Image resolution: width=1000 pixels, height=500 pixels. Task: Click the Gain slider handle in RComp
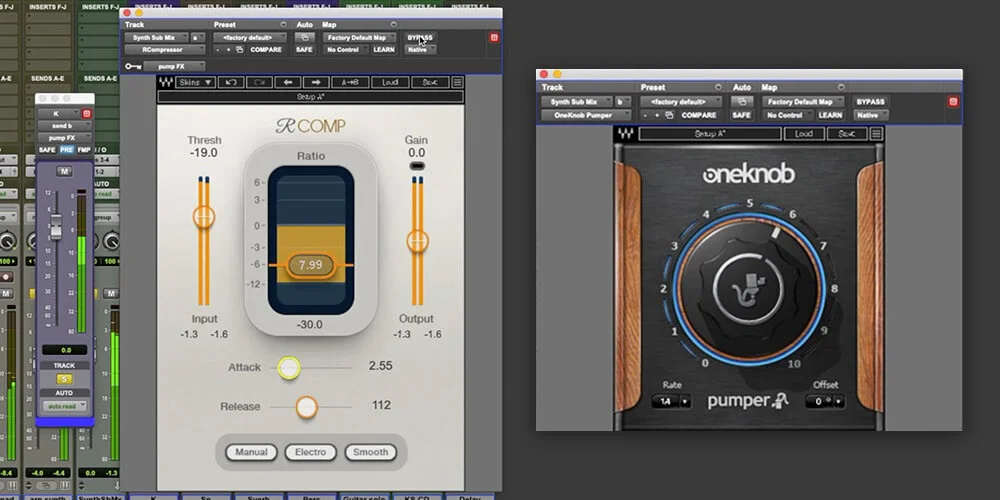tap(418, 241)
